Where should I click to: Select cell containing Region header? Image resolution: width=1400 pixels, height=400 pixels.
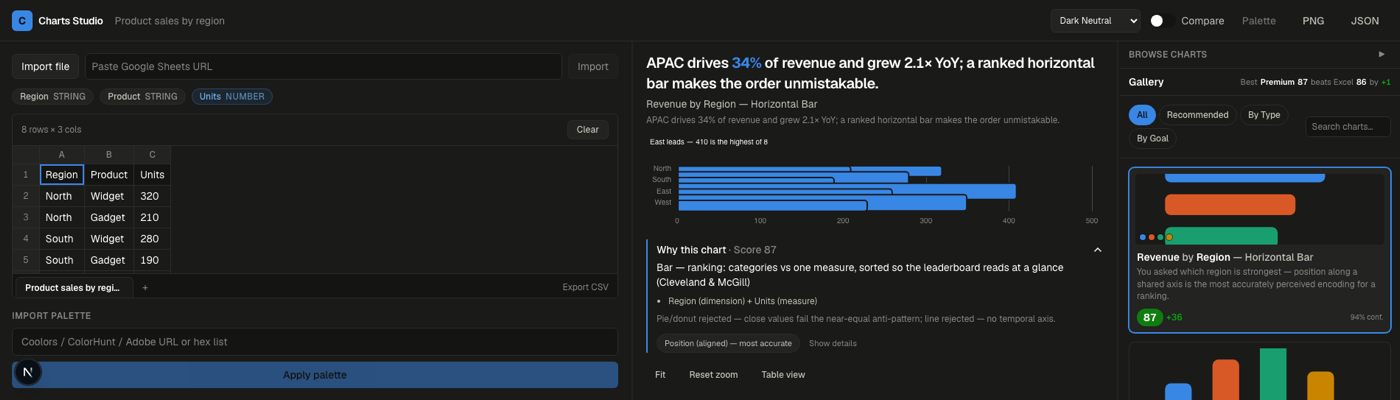pyautogui.click(x=61, y=174)
